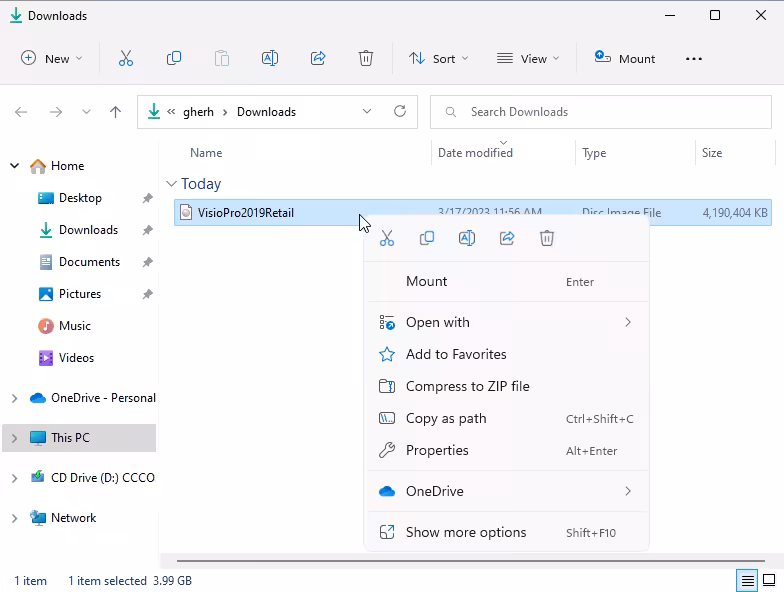Viewport: 784px width, 592px height.
Task: Click the Rename icon in the context menu
Action: pos(467,238)
